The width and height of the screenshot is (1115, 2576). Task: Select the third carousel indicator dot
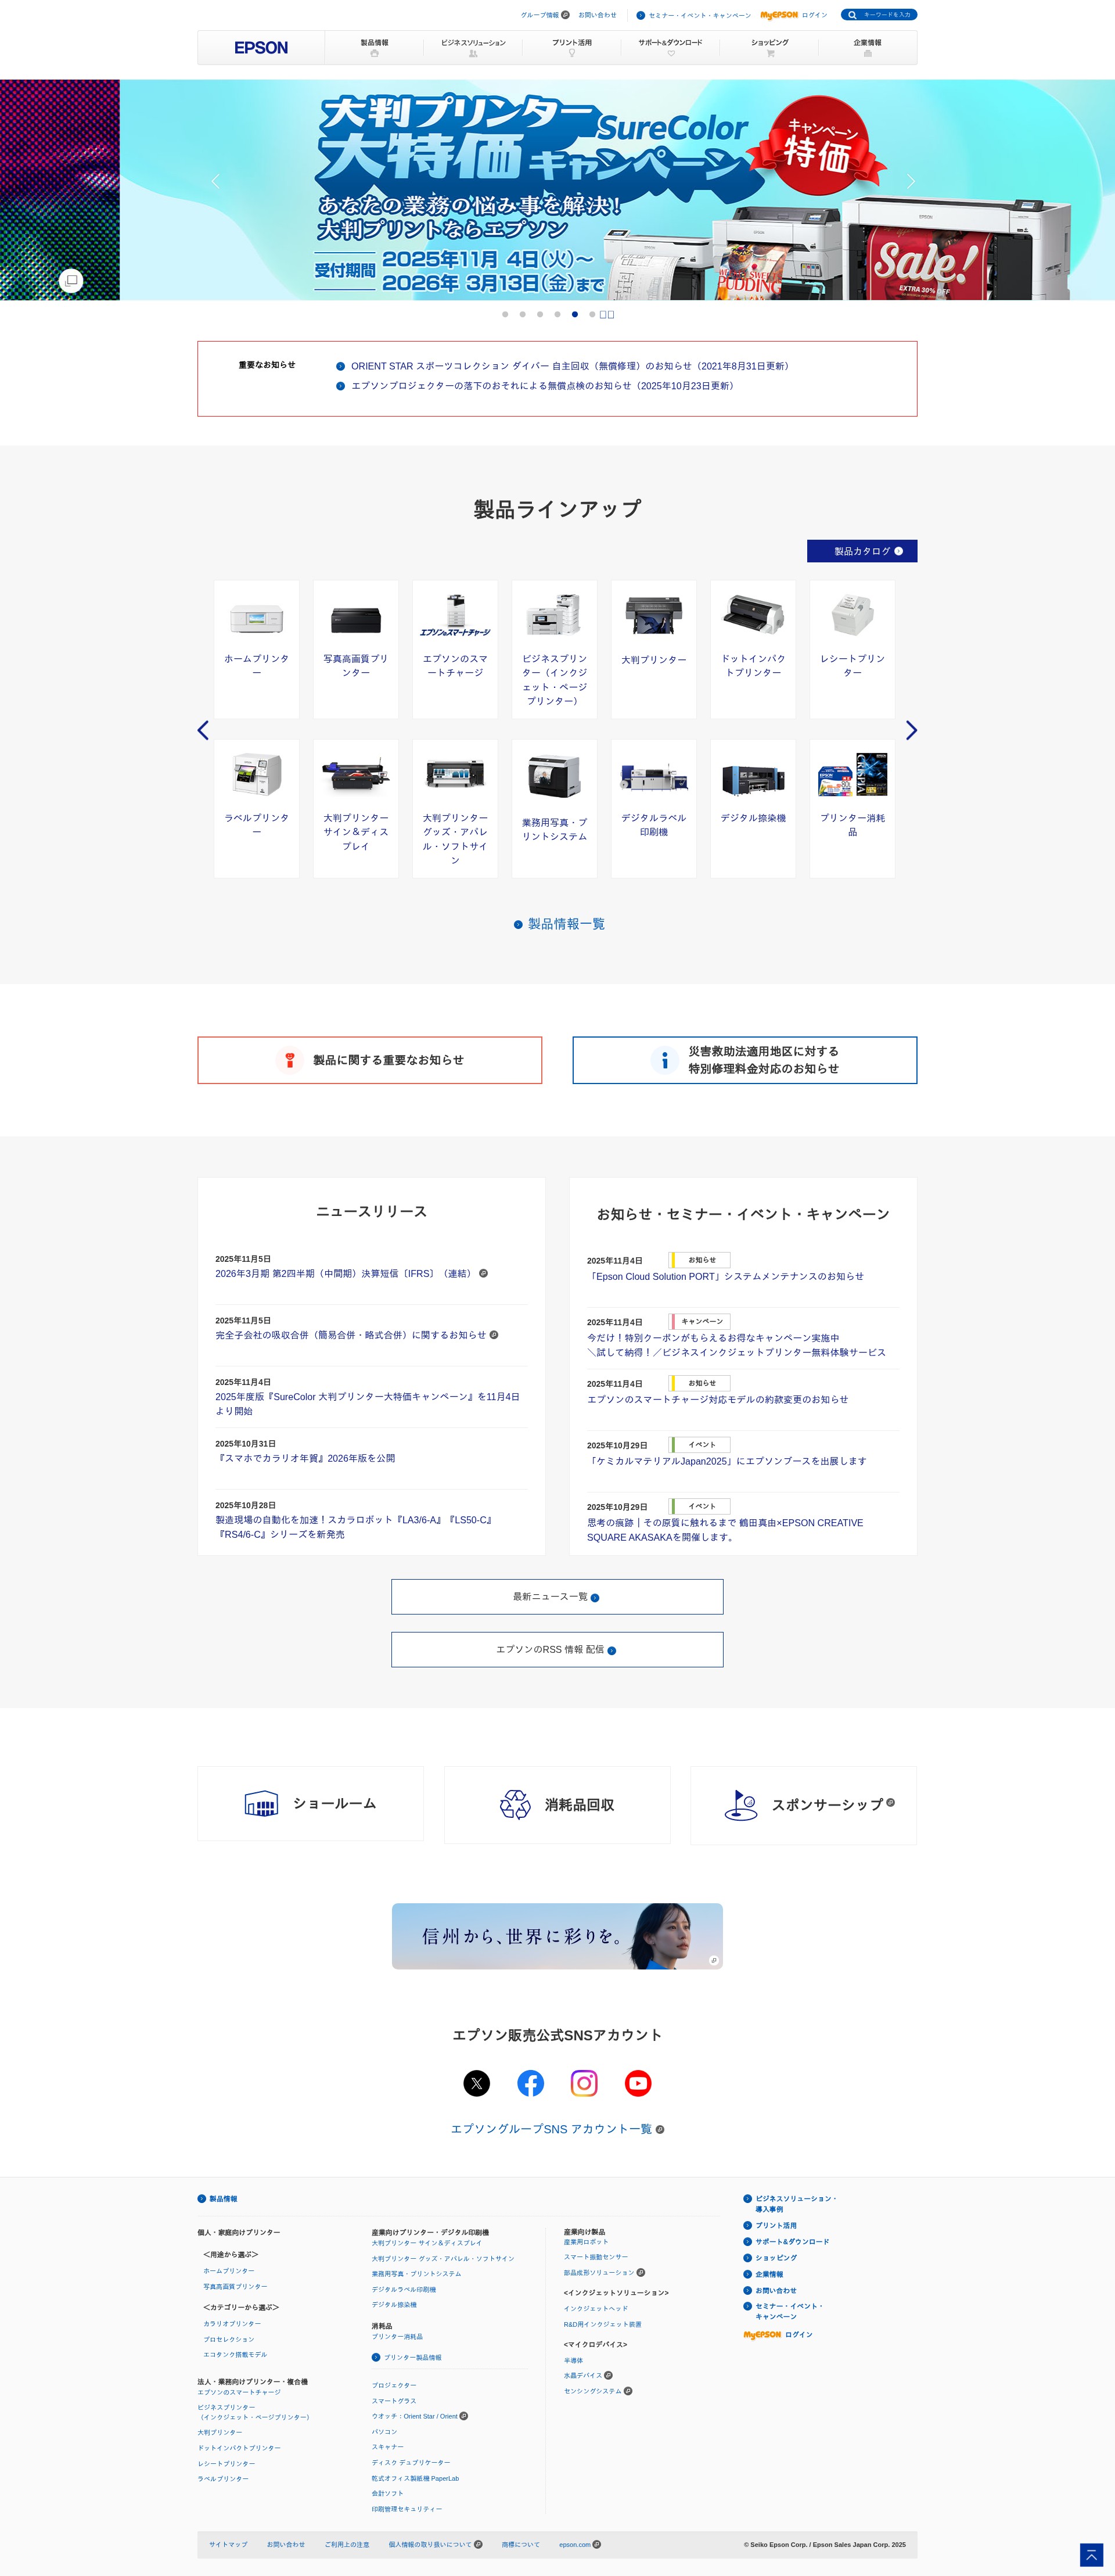pyautogui.click(x=540, y=314)
